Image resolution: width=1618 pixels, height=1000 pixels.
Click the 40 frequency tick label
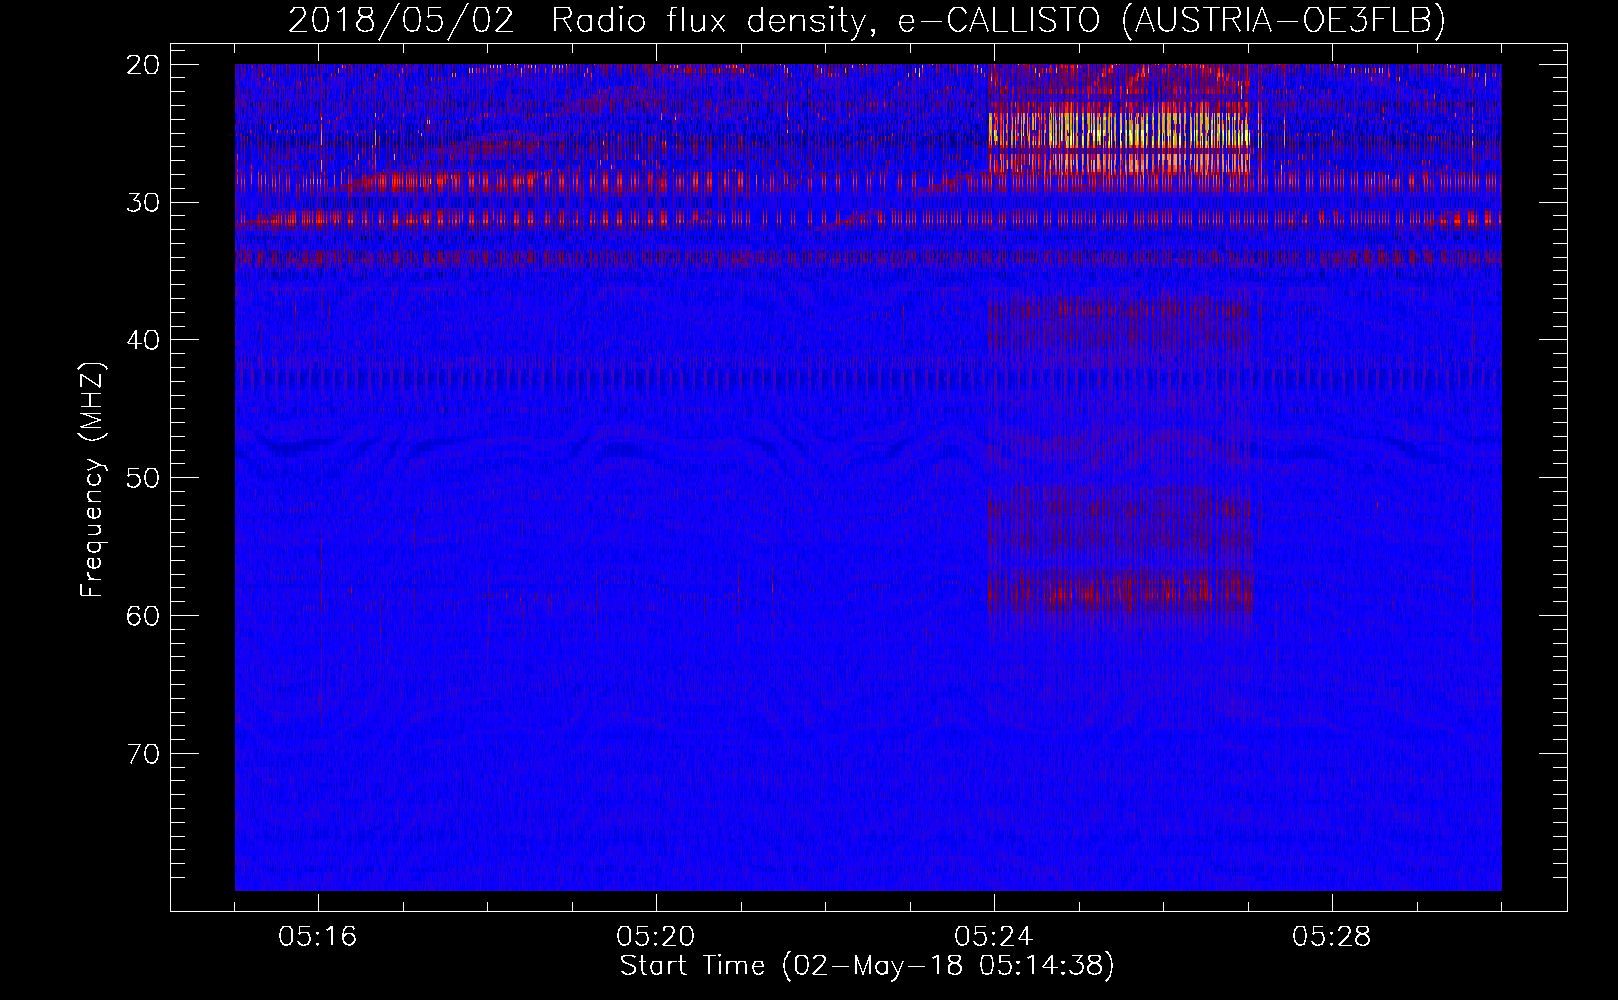point(144,340)
